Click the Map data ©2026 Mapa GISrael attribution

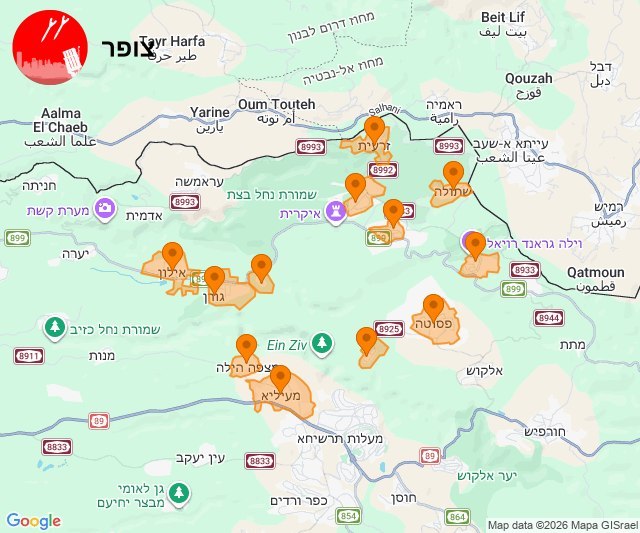click(563, 526)
